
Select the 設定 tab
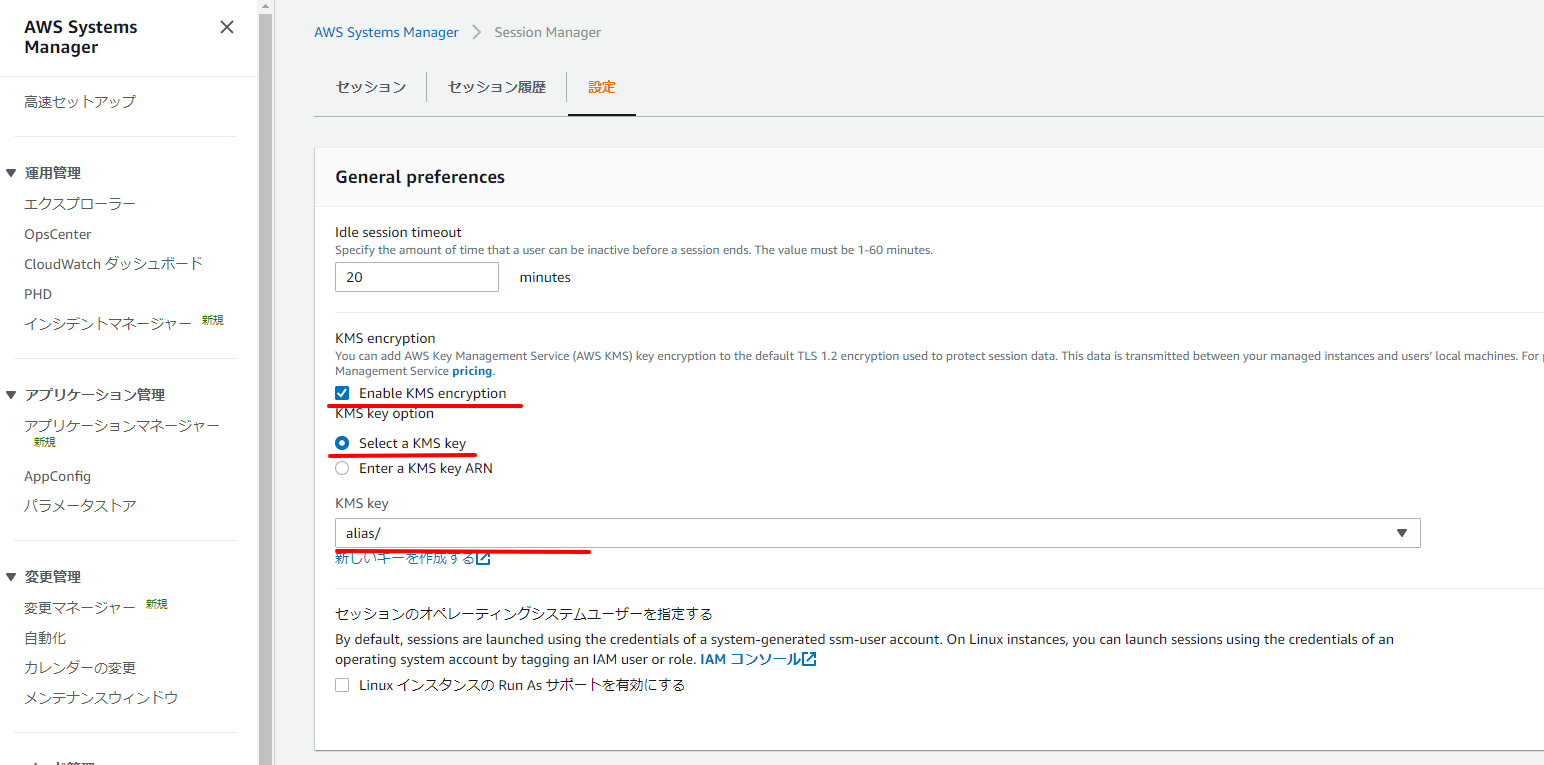point(602,87)
